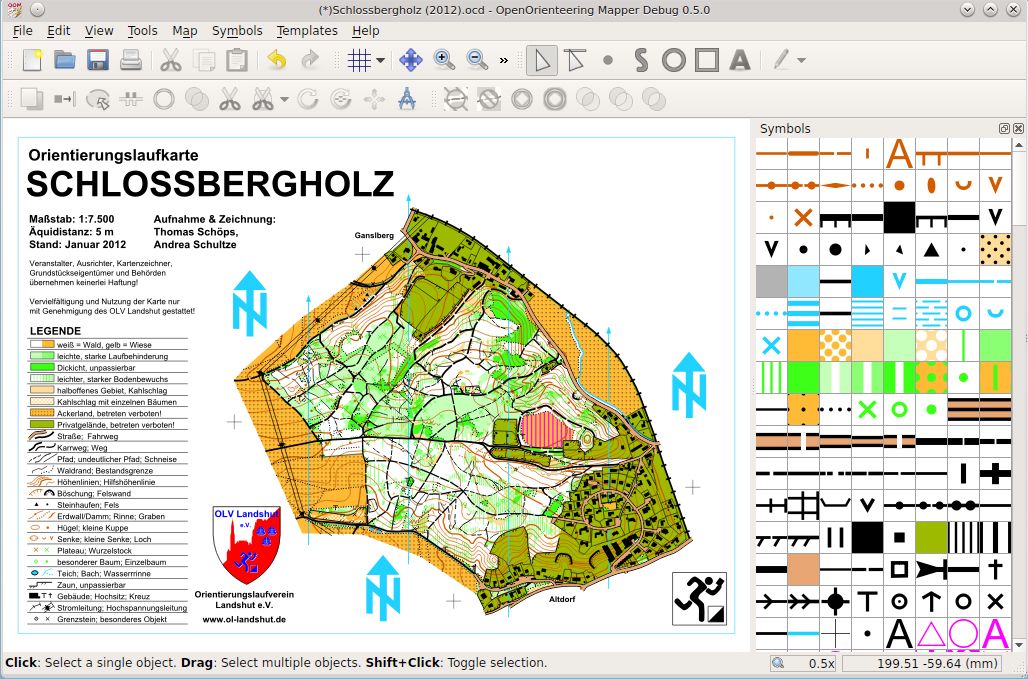Close the Symbols panel
Screen dimensions: 1028x679
point(1019,128)
